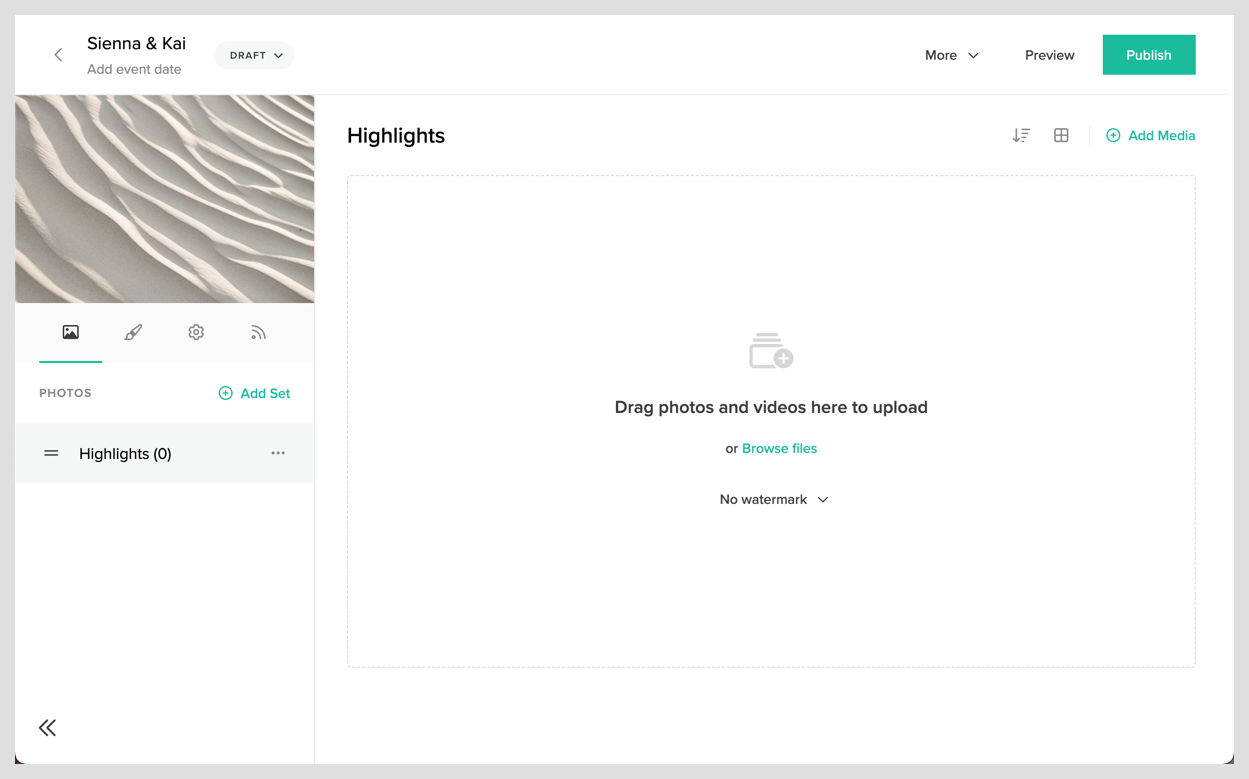Go back using the left arrow
Image resolution: width=1249 pixels, height=779 pixels.
(58, 55)
